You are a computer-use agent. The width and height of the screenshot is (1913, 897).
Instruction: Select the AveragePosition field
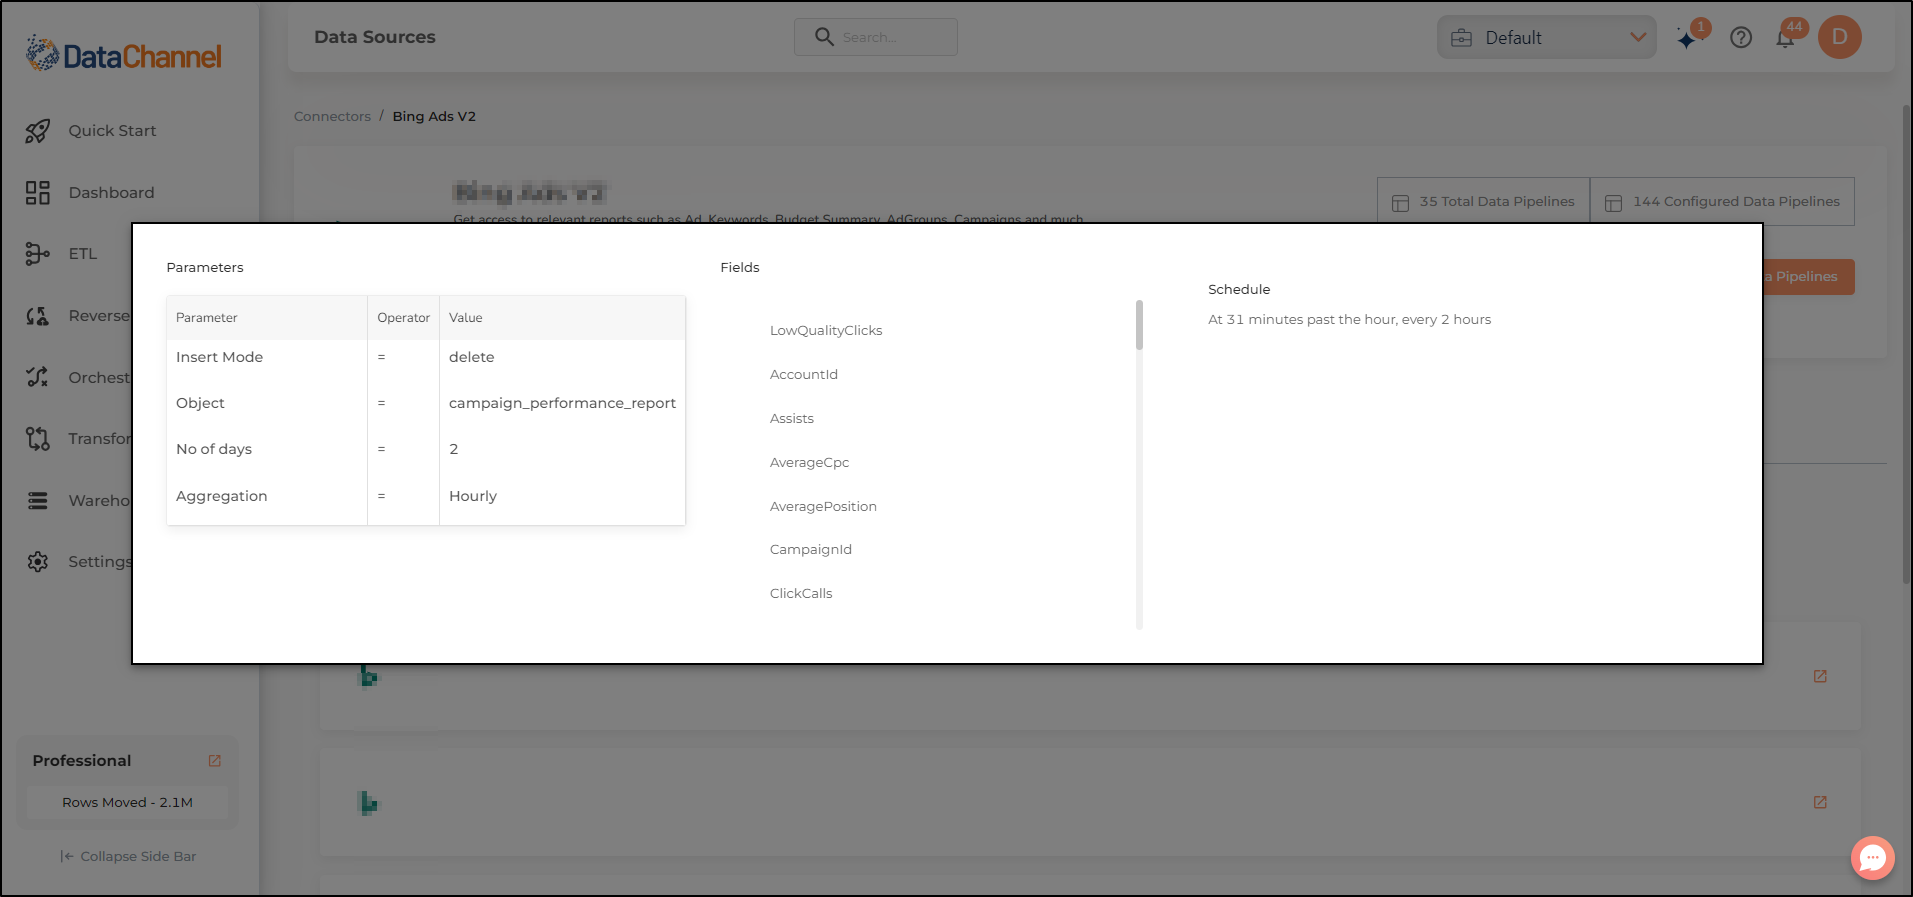[823, 506]
